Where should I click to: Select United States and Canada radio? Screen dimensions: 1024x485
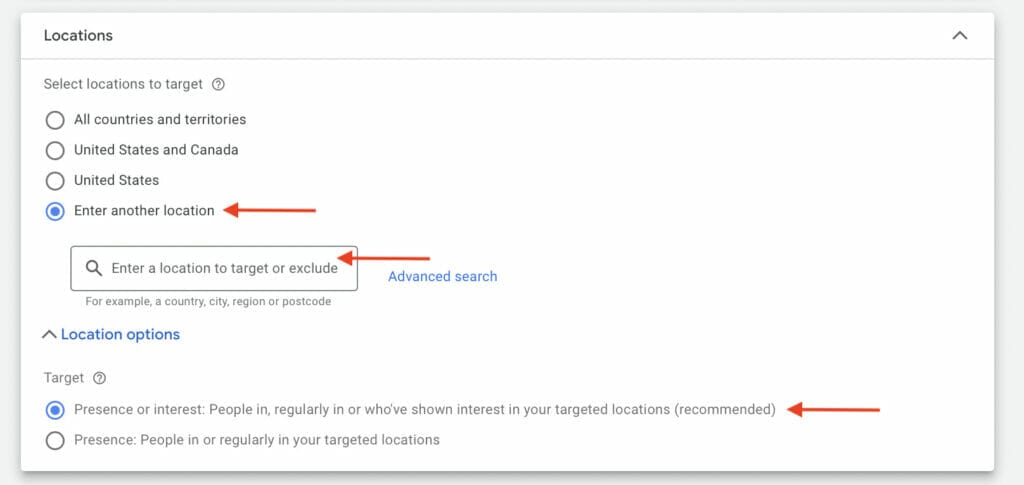[x=55, y=150]
